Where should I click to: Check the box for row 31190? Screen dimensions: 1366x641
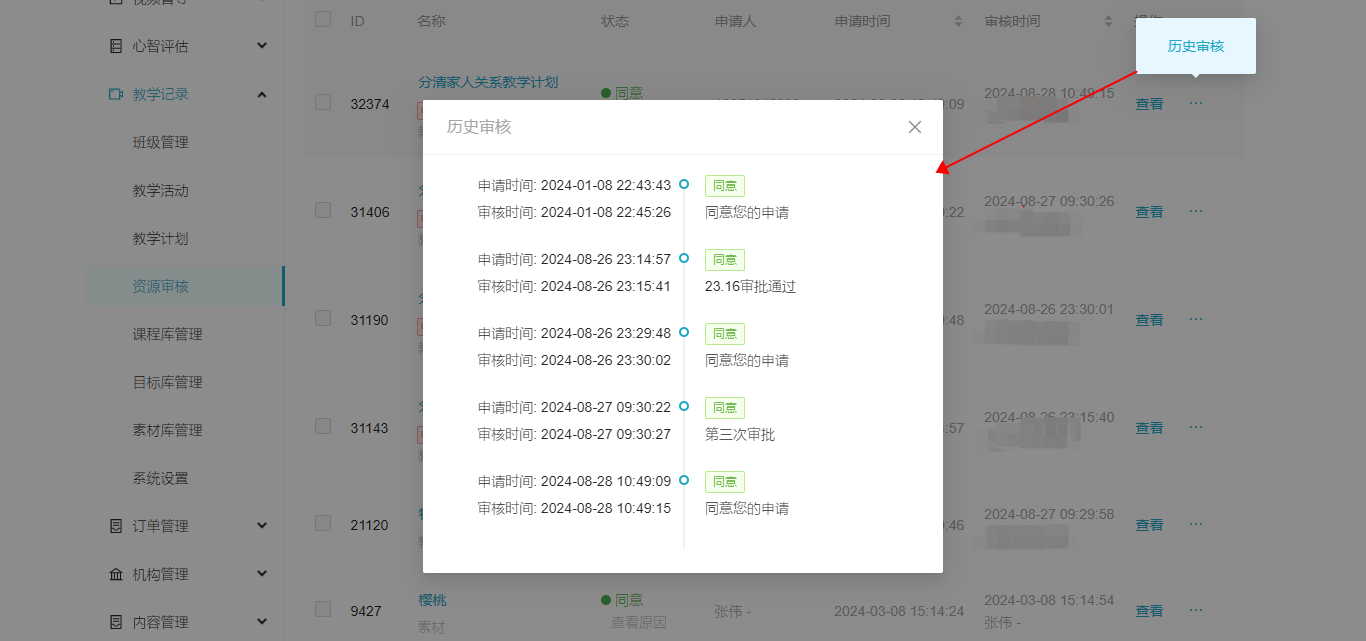coord(323,318)
